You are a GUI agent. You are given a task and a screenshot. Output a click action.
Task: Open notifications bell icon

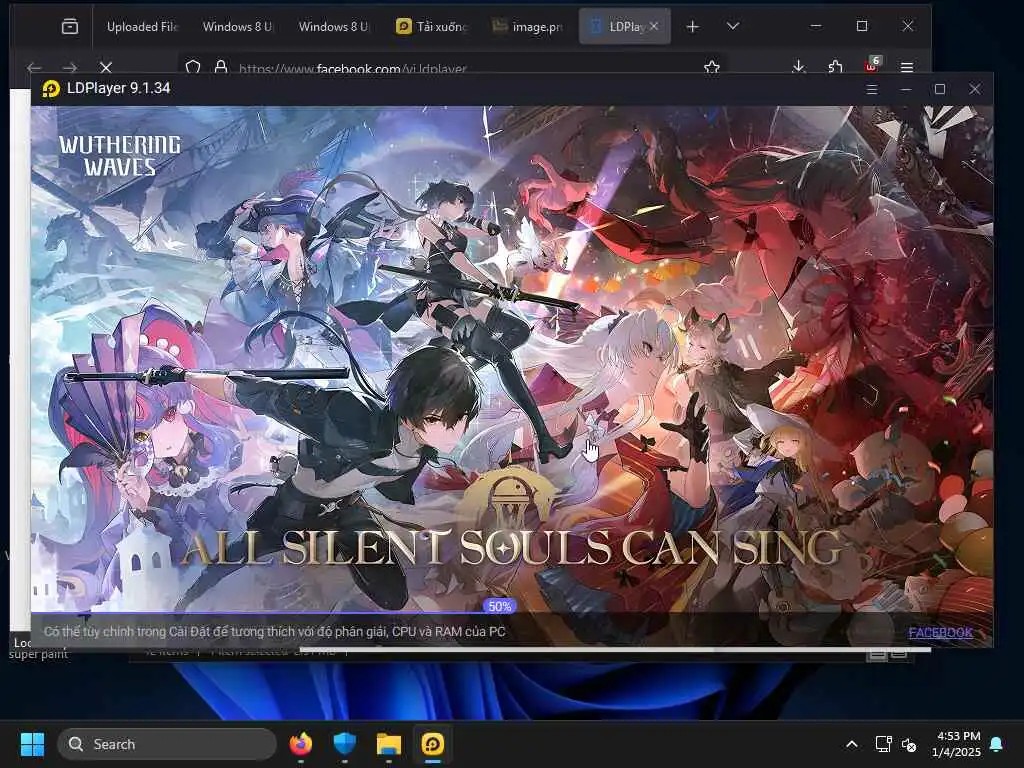(997, 744)
